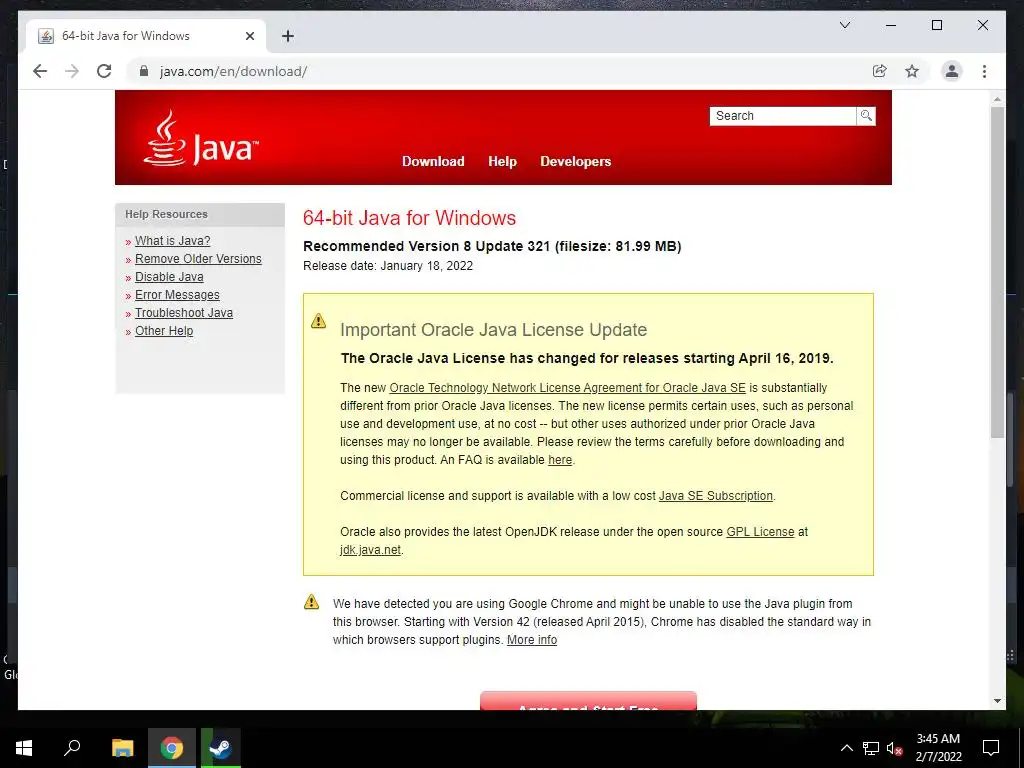Click into the Java site Search field

click(782, 116)
